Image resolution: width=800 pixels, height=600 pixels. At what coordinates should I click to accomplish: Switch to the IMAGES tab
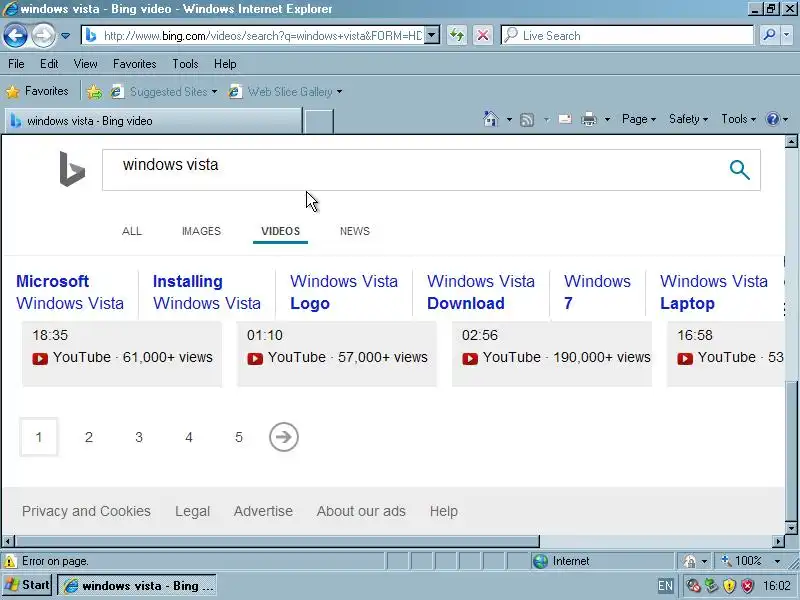(202, 231)
